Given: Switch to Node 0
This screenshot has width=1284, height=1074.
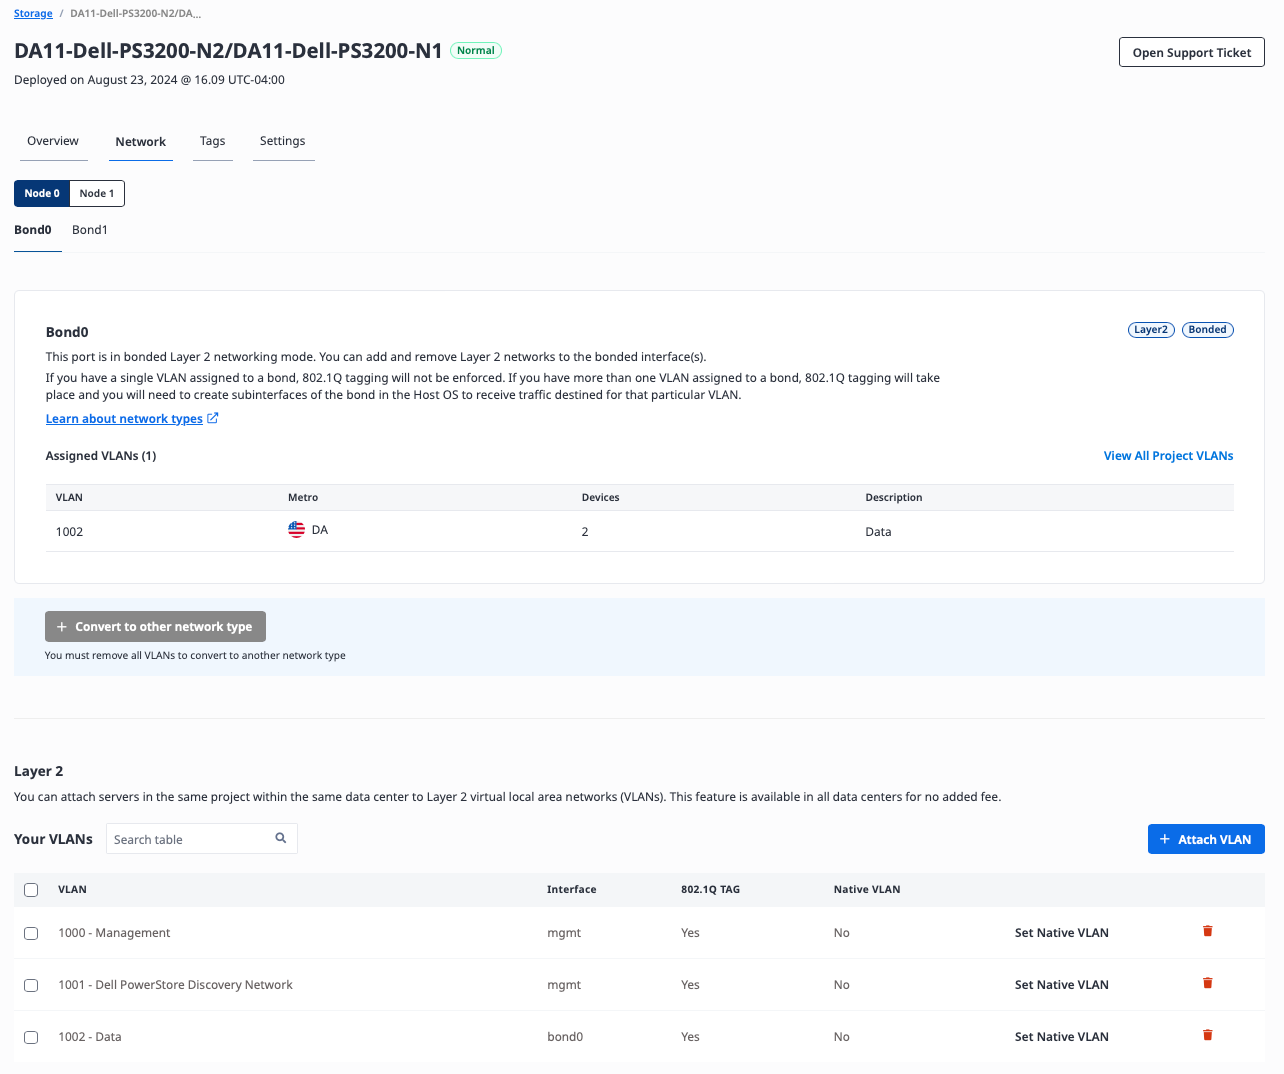Looking at the screenshot, I should pos(42,193).
